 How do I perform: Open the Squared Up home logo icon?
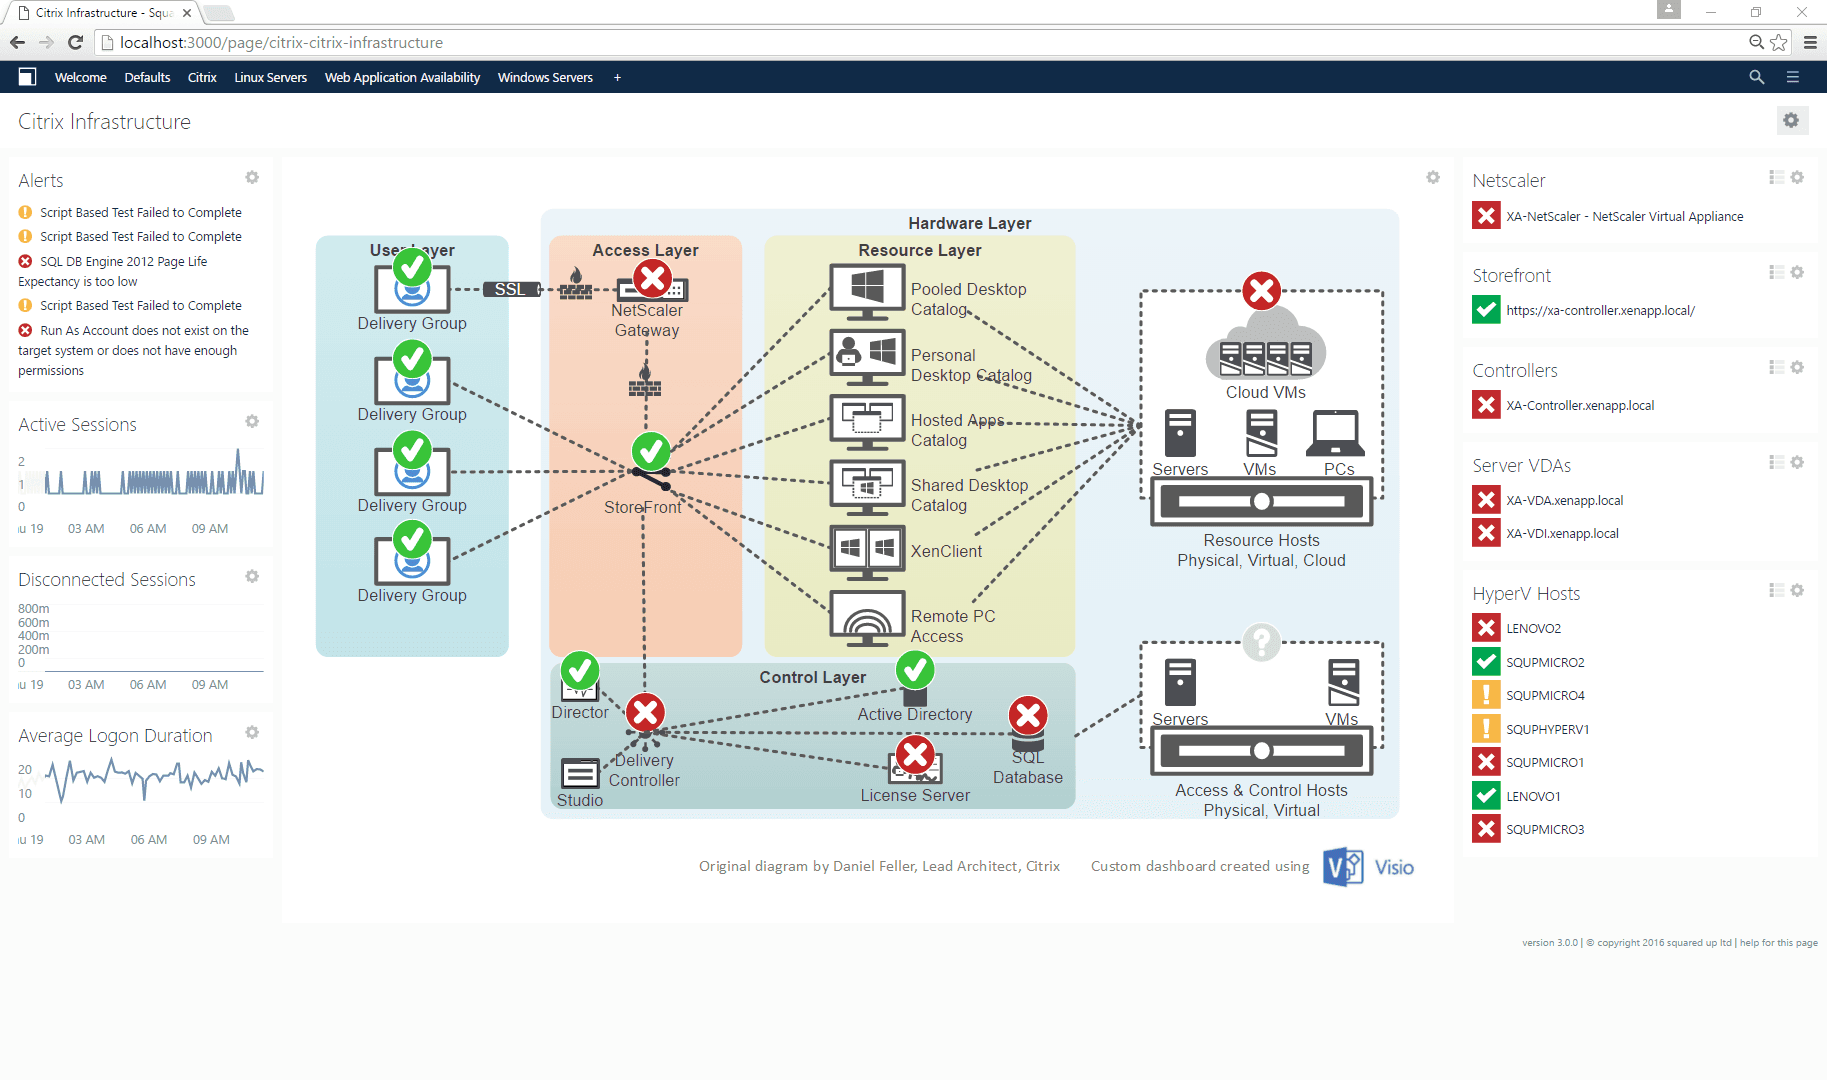click(27, 77)
